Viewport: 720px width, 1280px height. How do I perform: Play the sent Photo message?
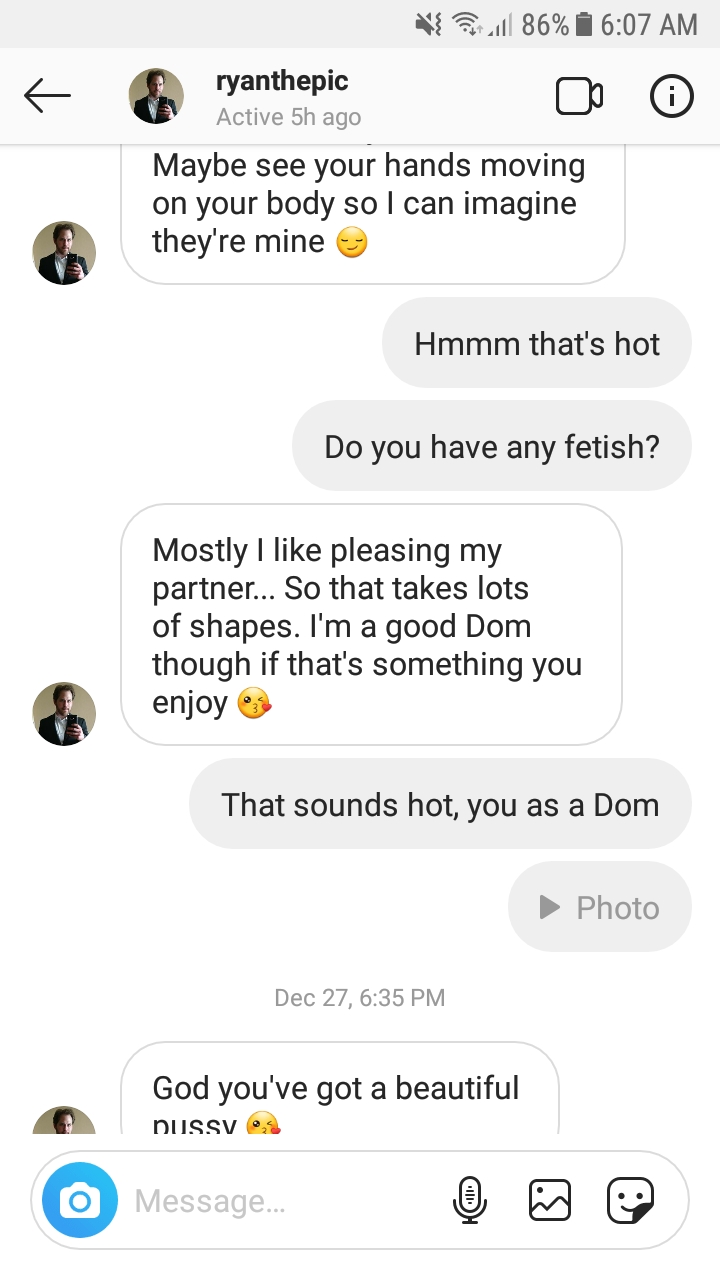[600, 907]
